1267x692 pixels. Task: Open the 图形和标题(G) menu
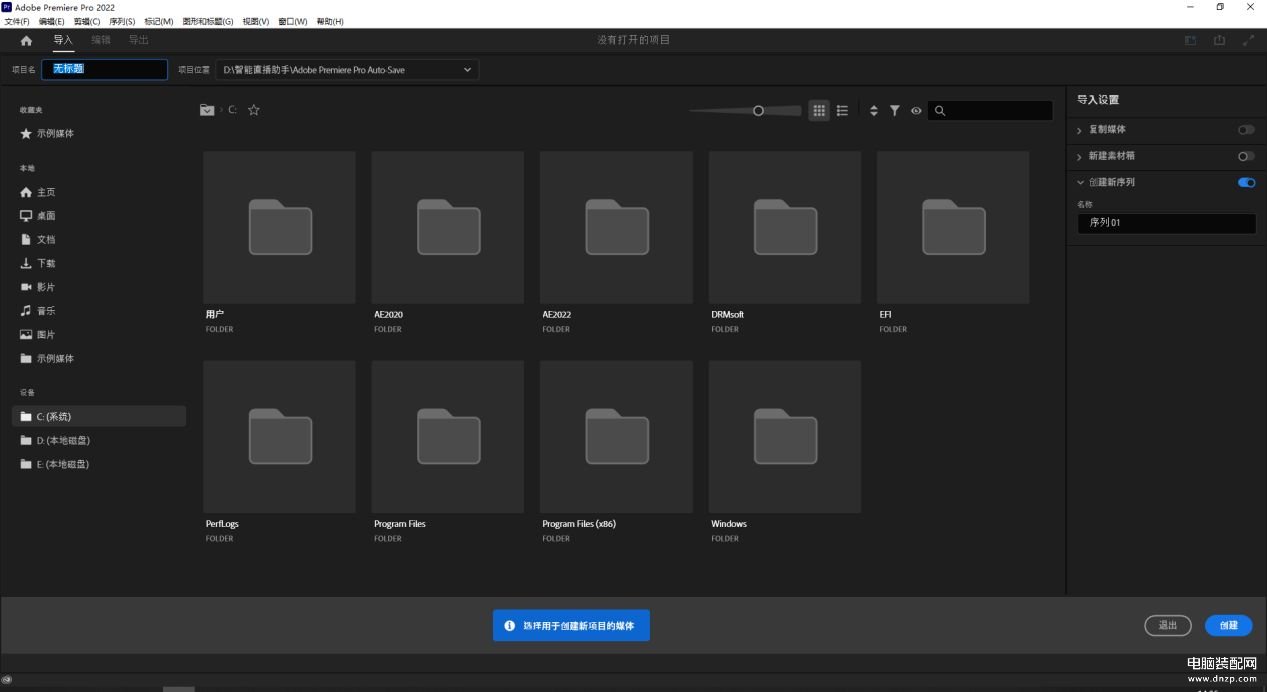pyautogui.click(x=208, y=21)
